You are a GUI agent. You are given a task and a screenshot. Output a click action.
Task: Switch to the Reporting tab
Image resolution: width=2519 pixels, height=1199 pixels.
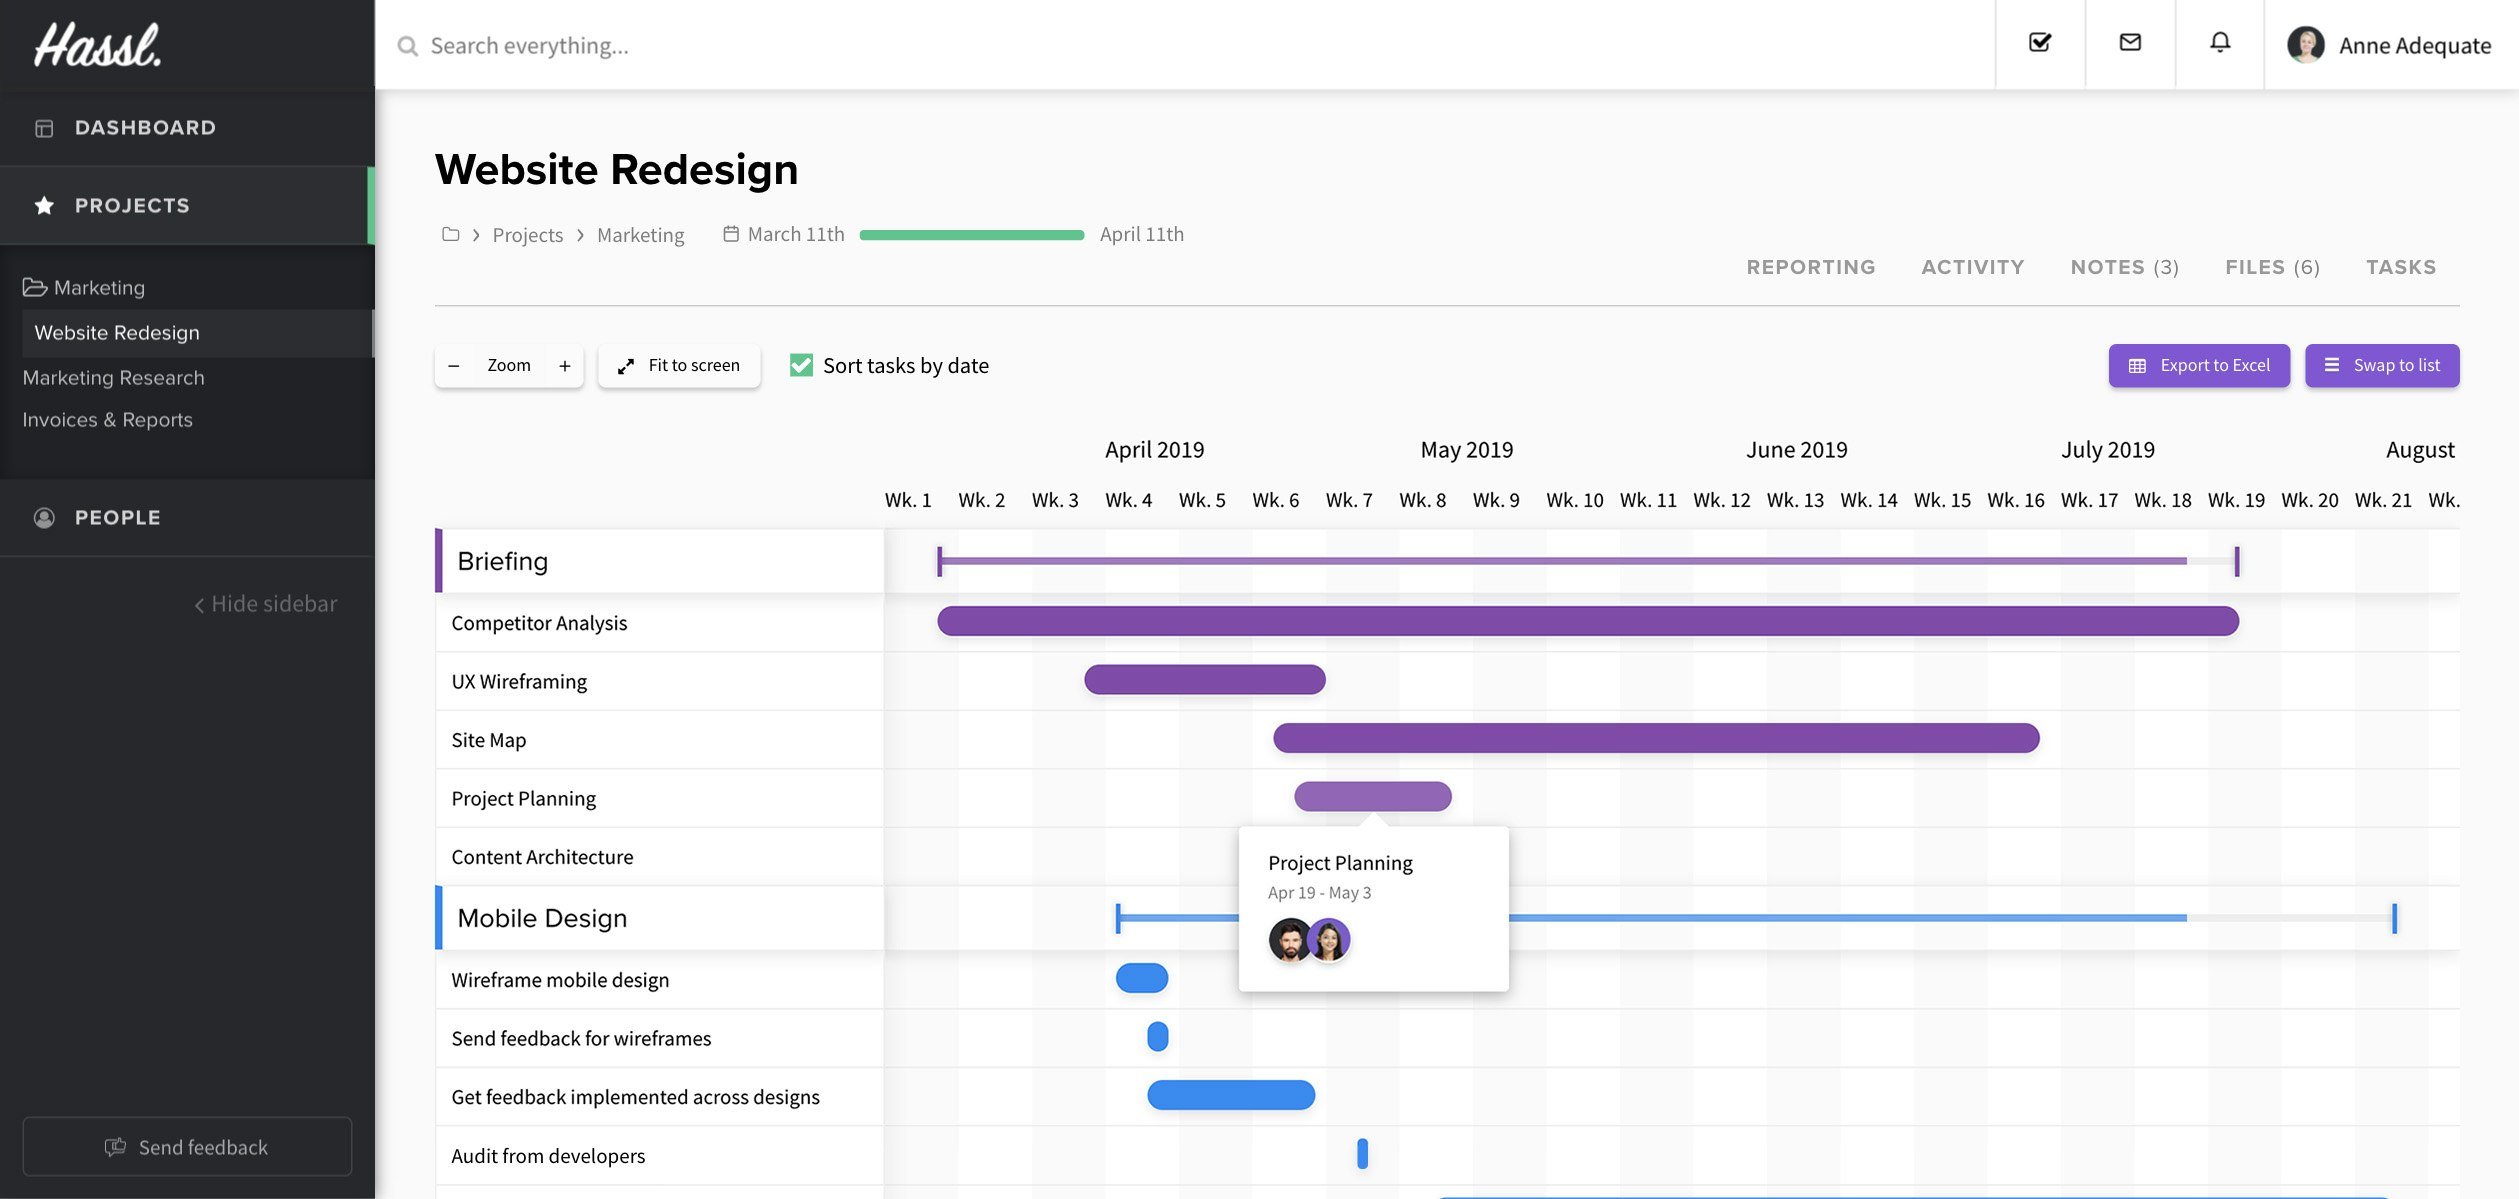[x=1810, y=267]
